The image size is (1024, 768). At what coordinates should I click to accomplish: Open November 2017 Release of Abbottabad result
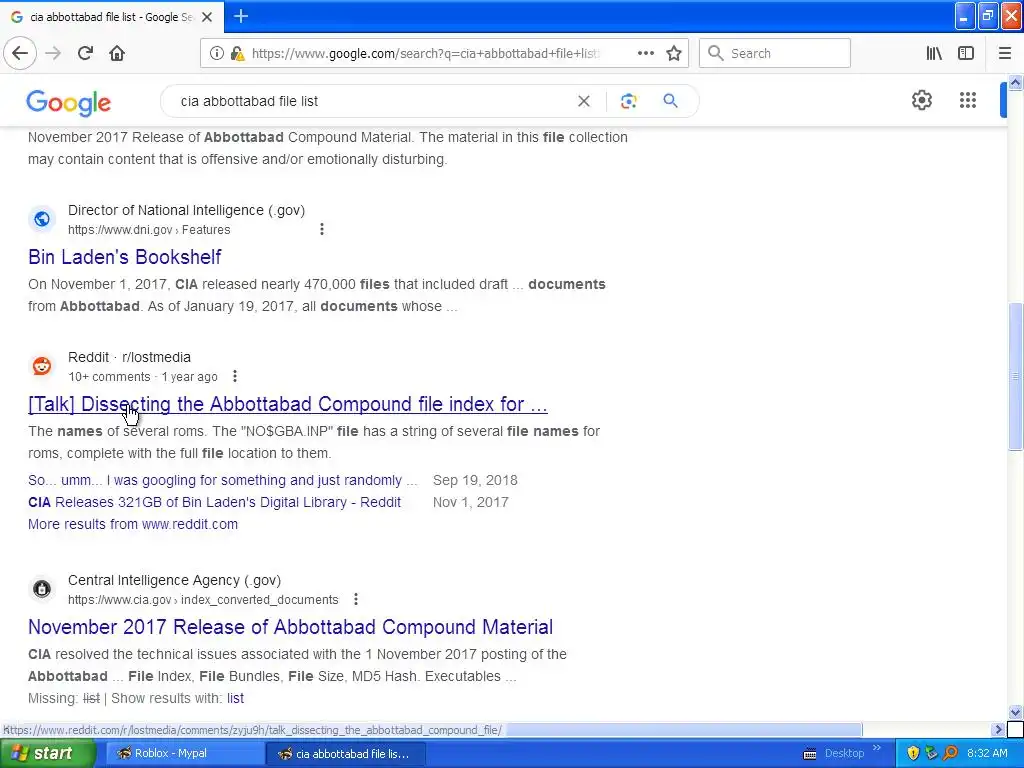point(291,627)
